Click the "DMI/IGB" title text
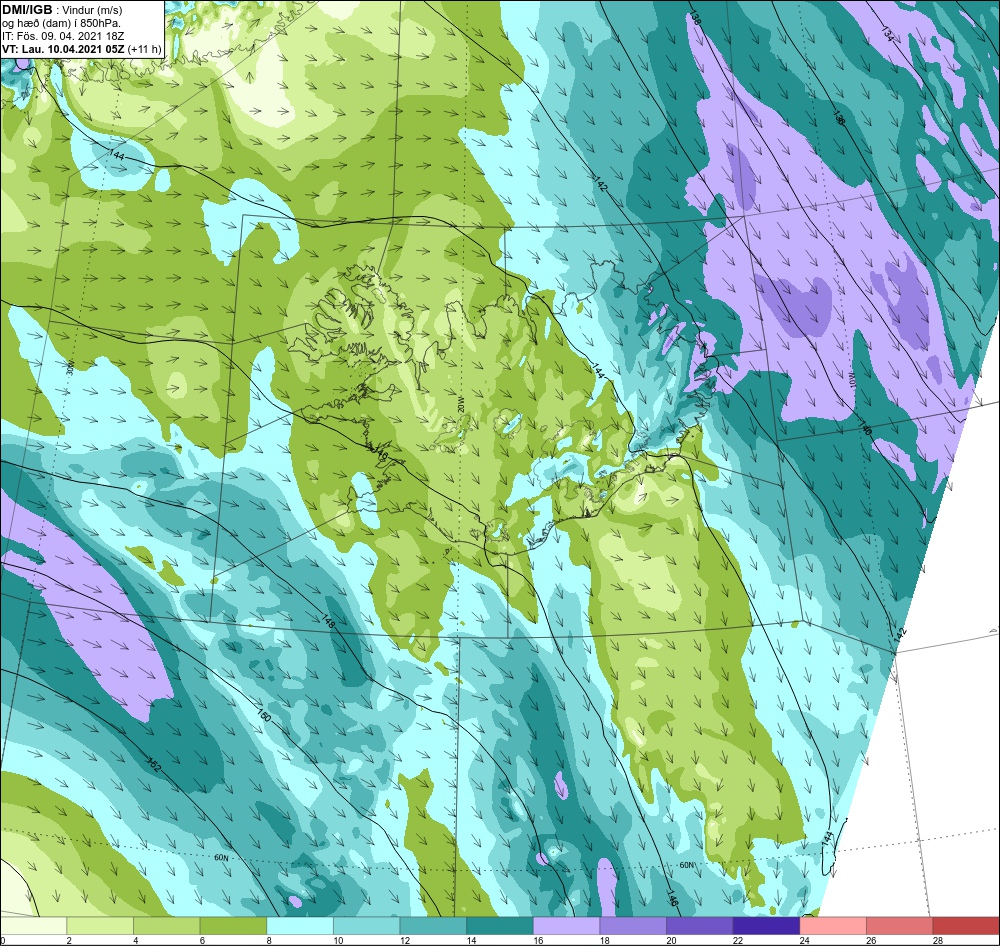This screenshot has height=946, width=1000. pos(27,10)
